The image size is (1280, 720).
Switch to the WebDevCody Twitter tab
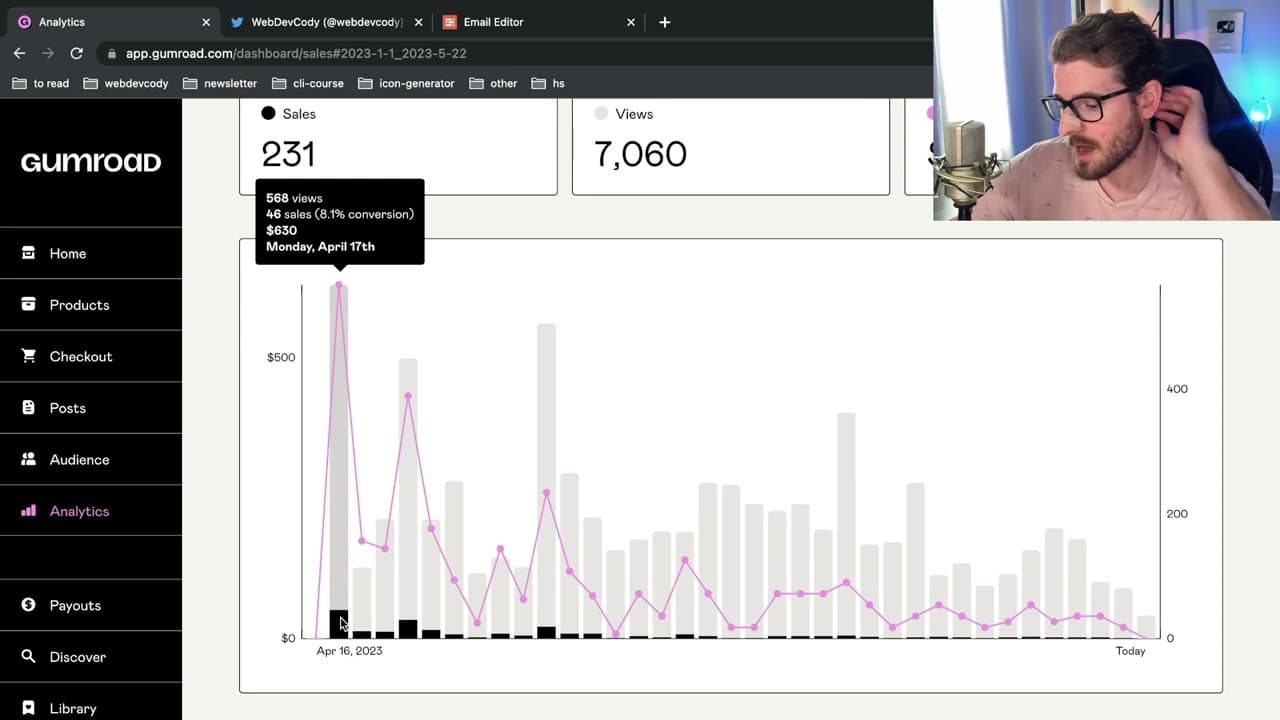click(325, 22)
